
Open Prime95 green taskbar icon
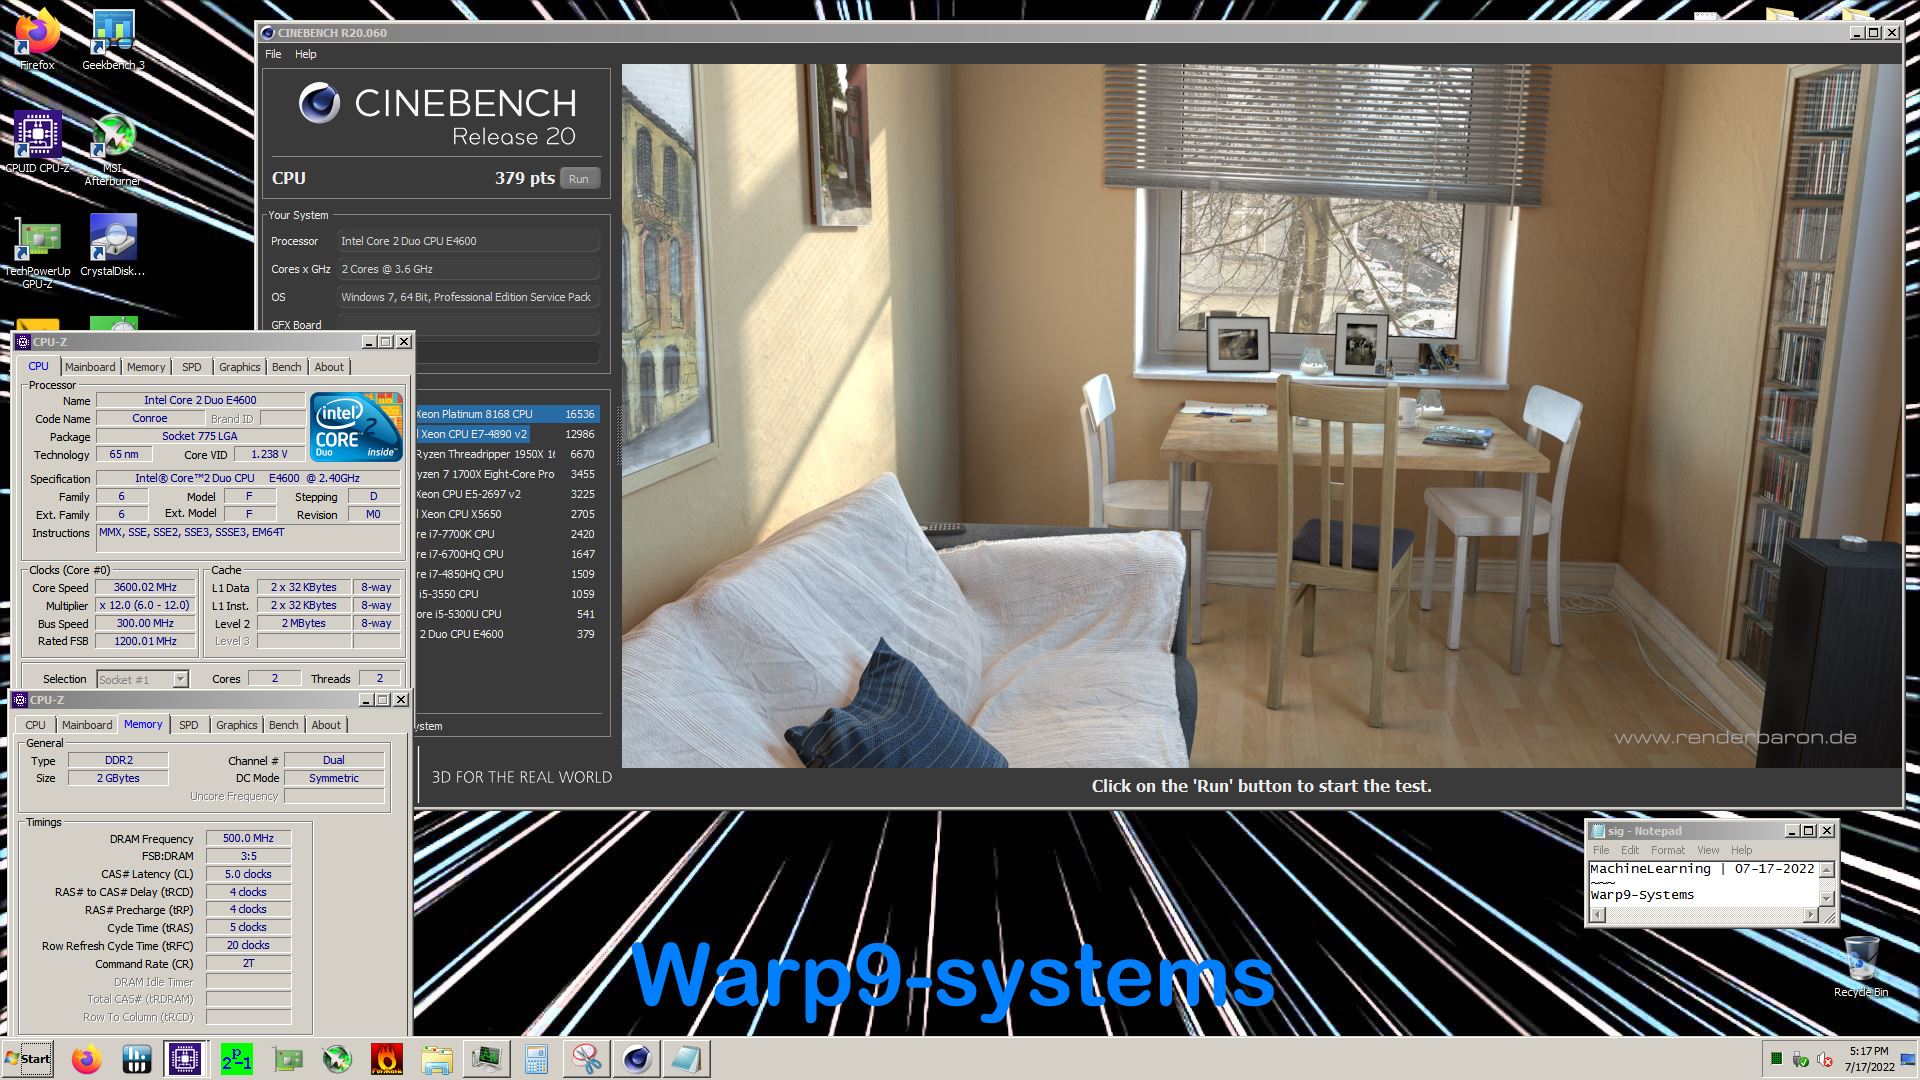point(237,1059)
